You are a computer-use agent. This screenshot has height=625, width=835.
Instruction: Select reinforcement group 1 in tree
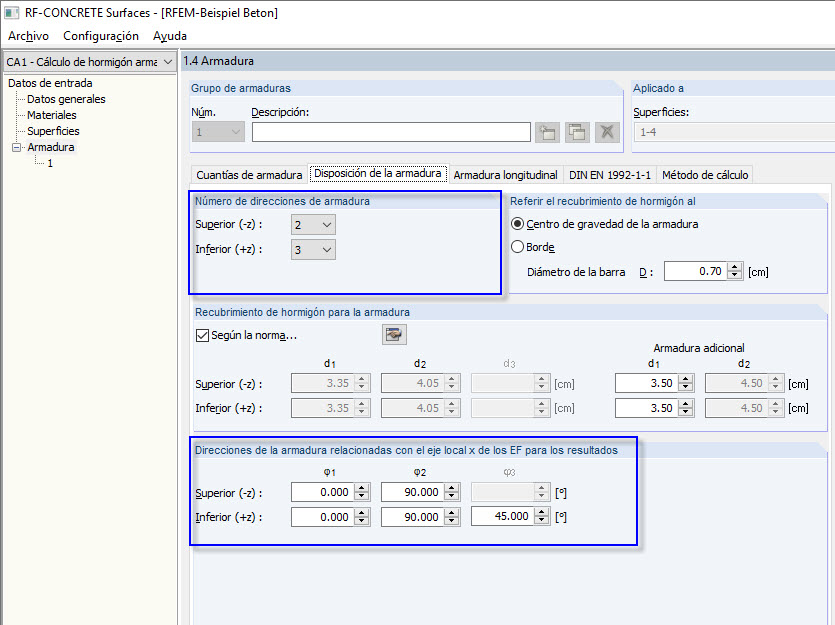click(x=50, y=163)
